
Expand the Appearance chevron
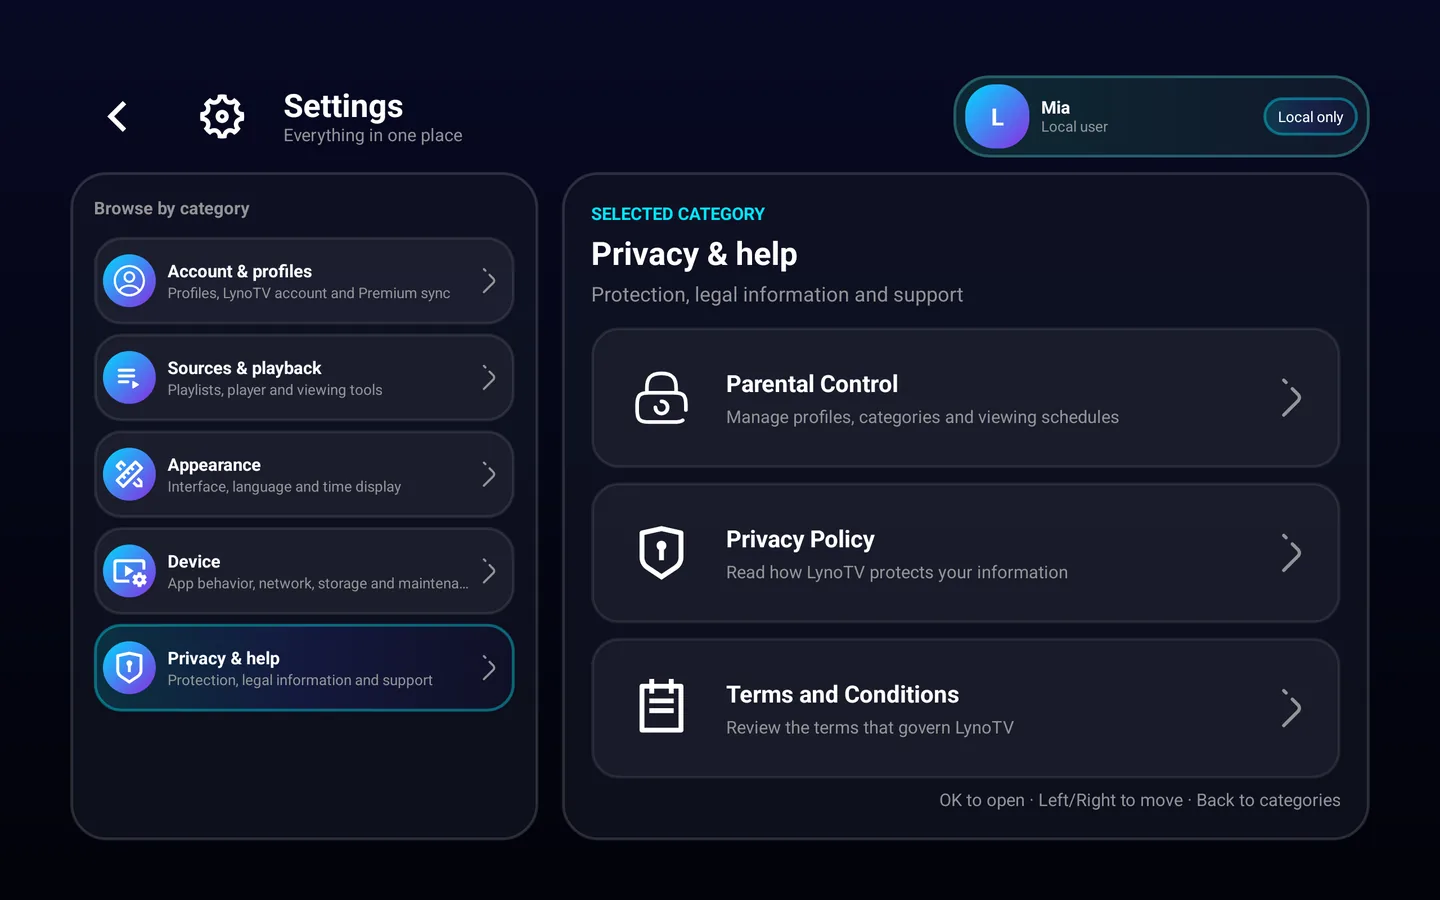tap(488, 474)
